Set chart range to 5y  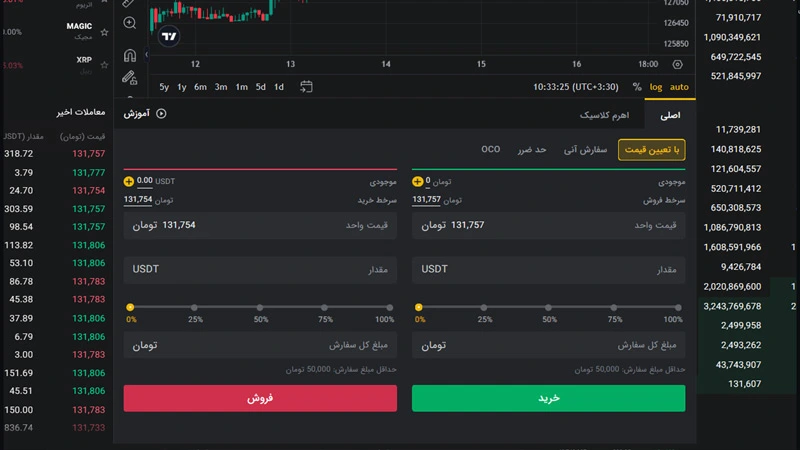pos(164,87)
